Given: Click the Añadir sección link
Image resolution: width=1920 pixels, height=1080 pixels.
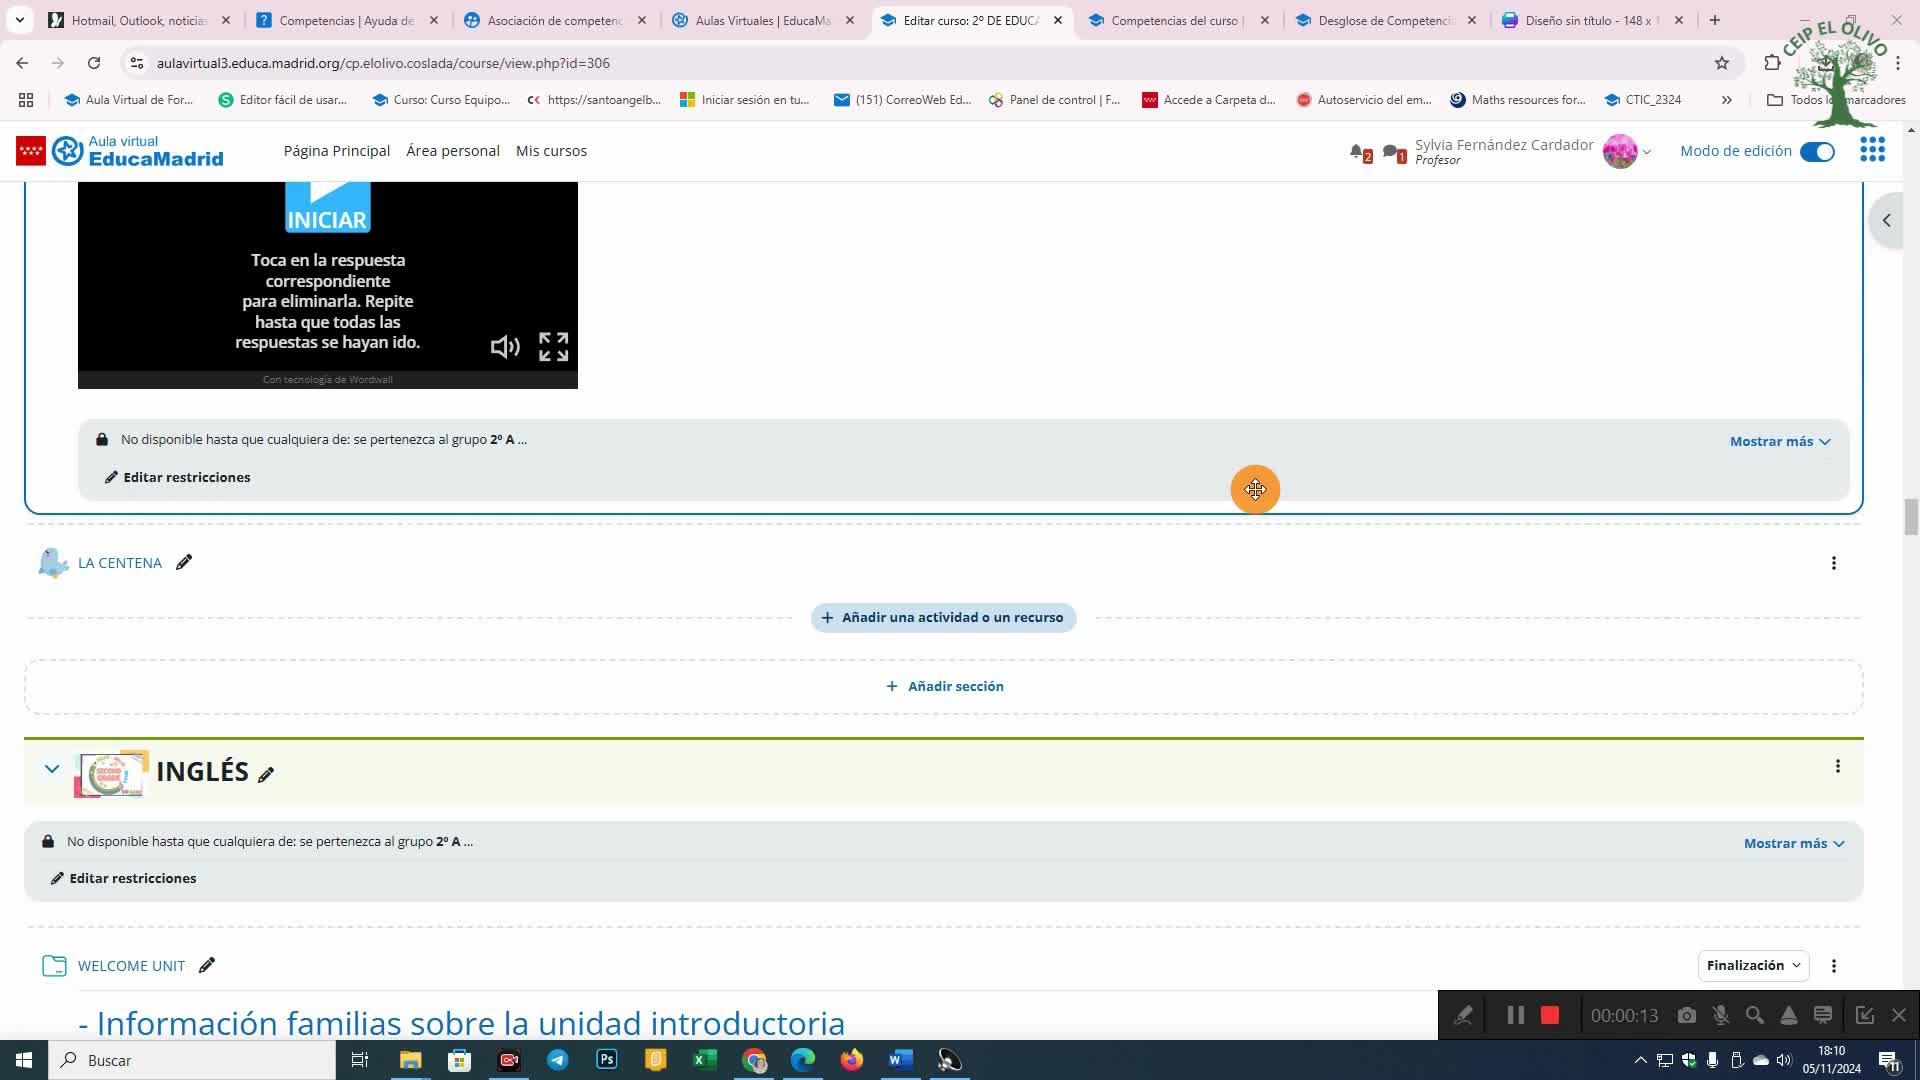Looking at the screenshot, I should point(944,686).
